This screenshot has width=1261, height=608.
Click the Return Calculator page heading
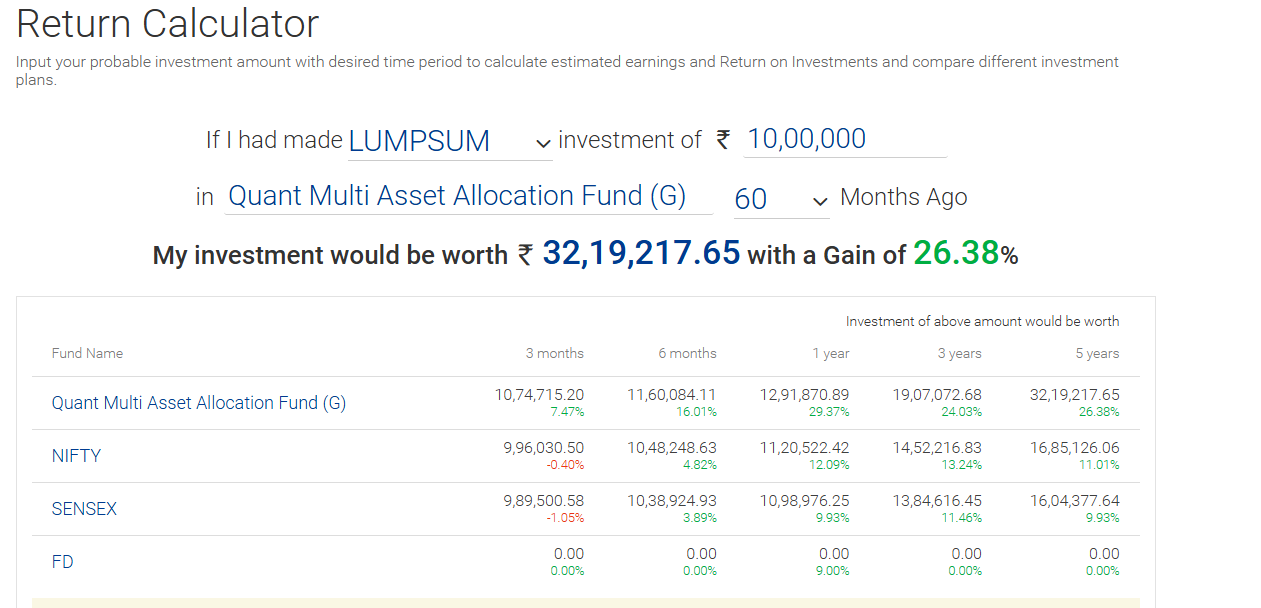tap(168, 24)
